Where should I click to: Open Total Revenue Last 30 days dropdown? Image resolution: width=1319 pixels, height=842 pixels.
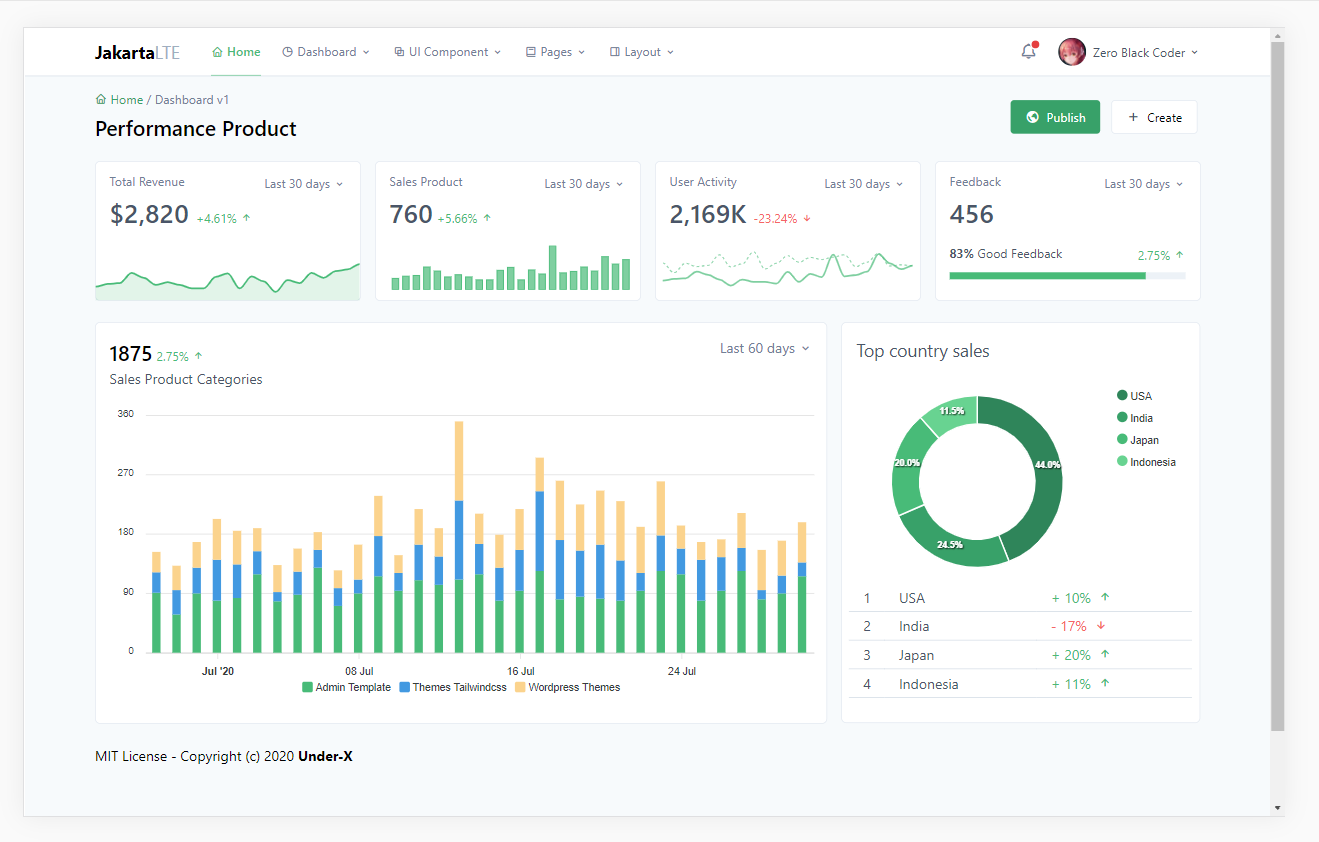pos(304,184)
